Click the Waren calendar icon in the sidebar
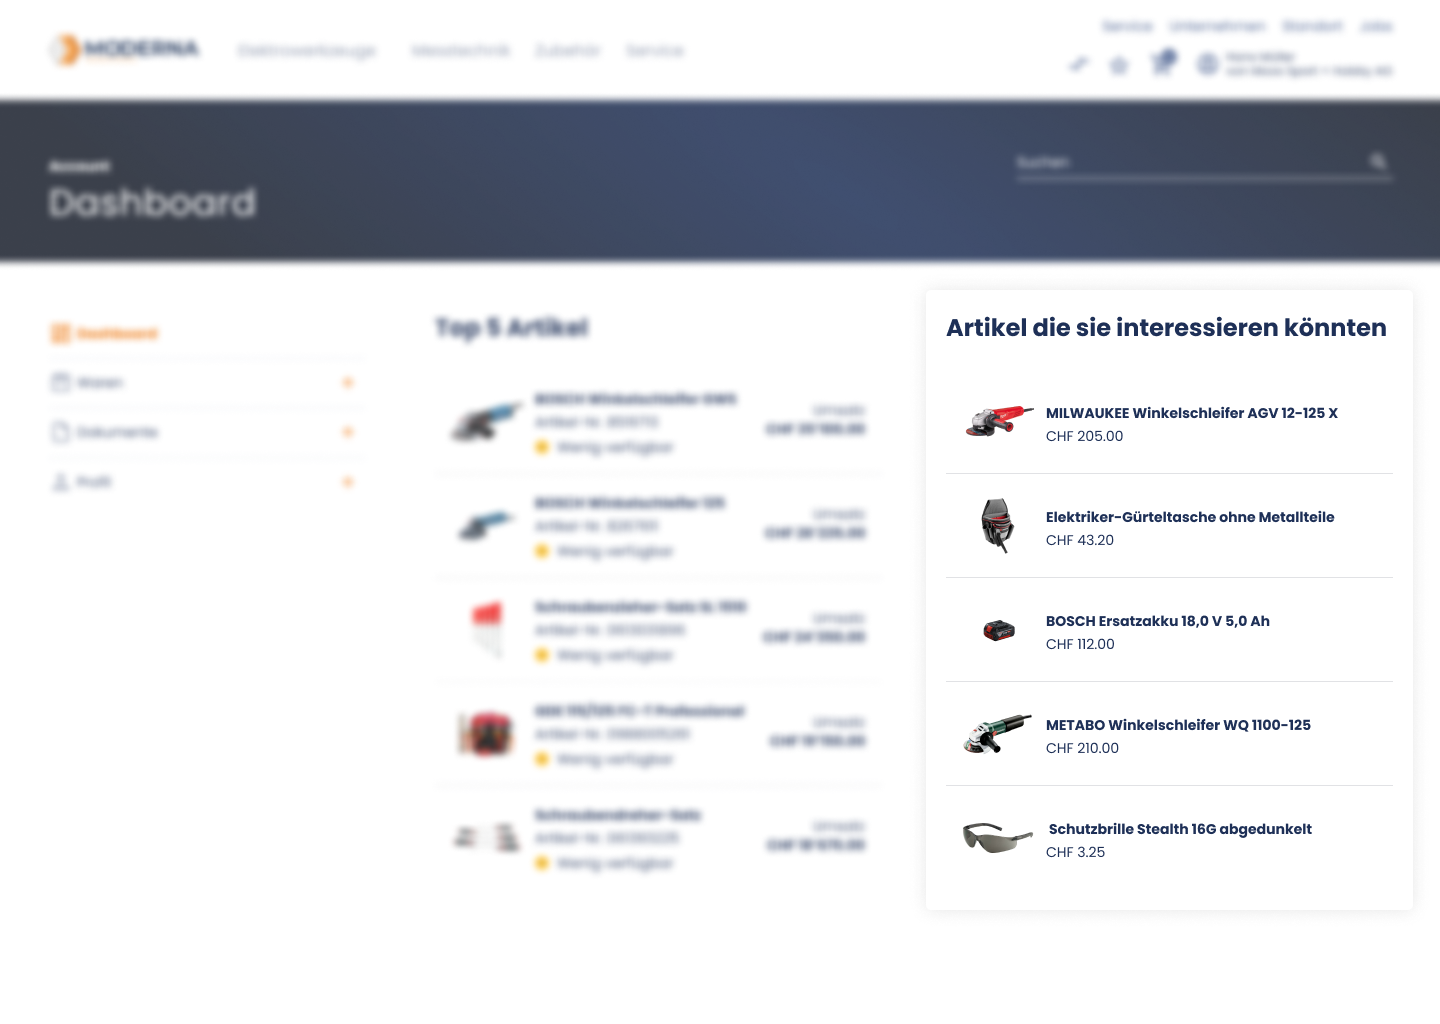This screenshot has width=1440, height=1024. point(61,382)
